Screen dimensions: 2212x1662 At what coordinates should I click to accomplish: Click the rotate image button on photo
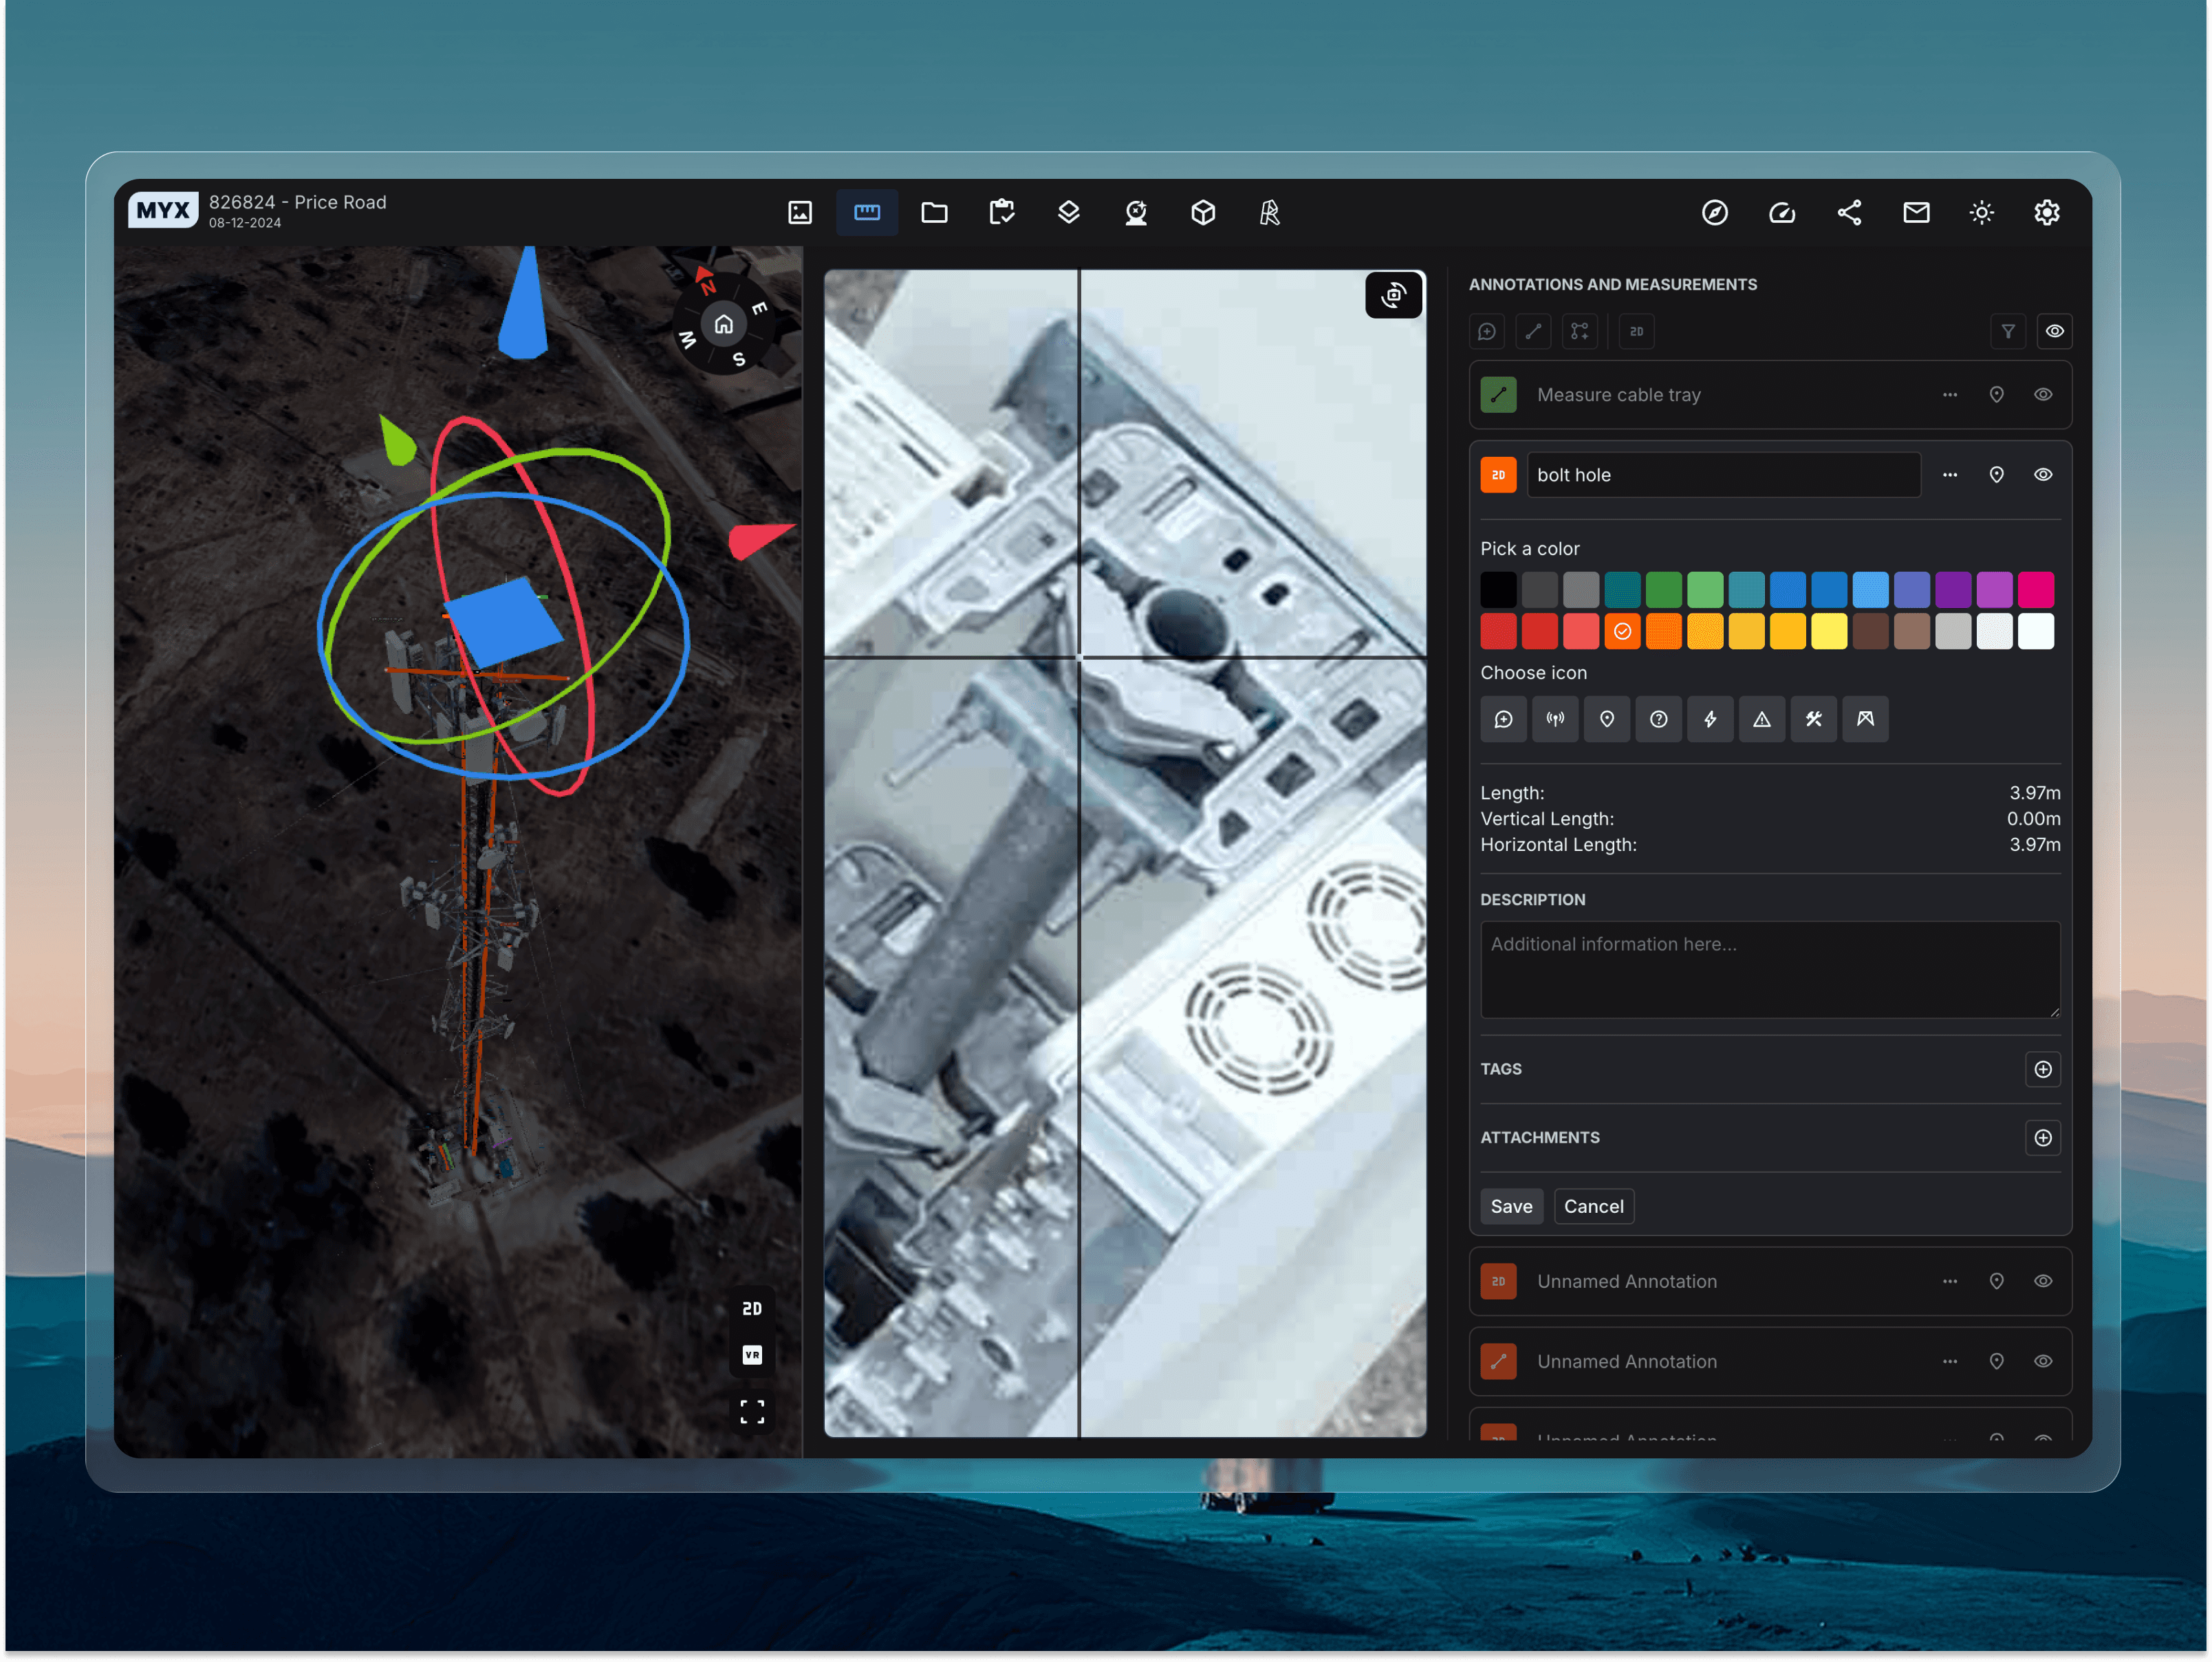[1393, 295]
